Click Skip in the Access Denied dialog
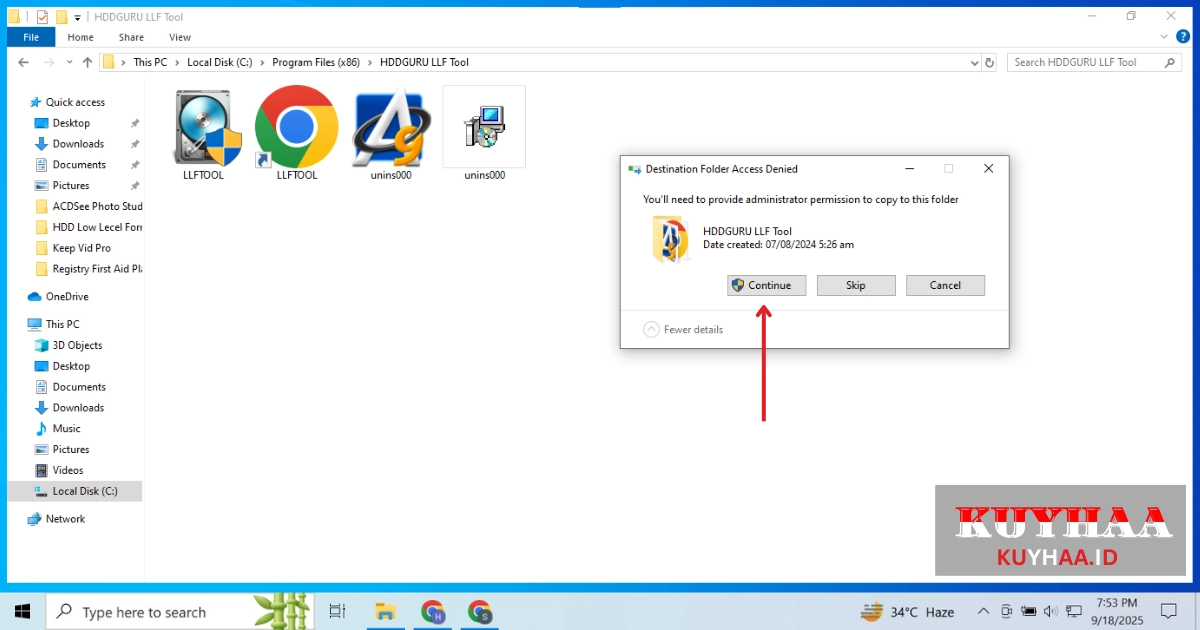 [856, 285]
